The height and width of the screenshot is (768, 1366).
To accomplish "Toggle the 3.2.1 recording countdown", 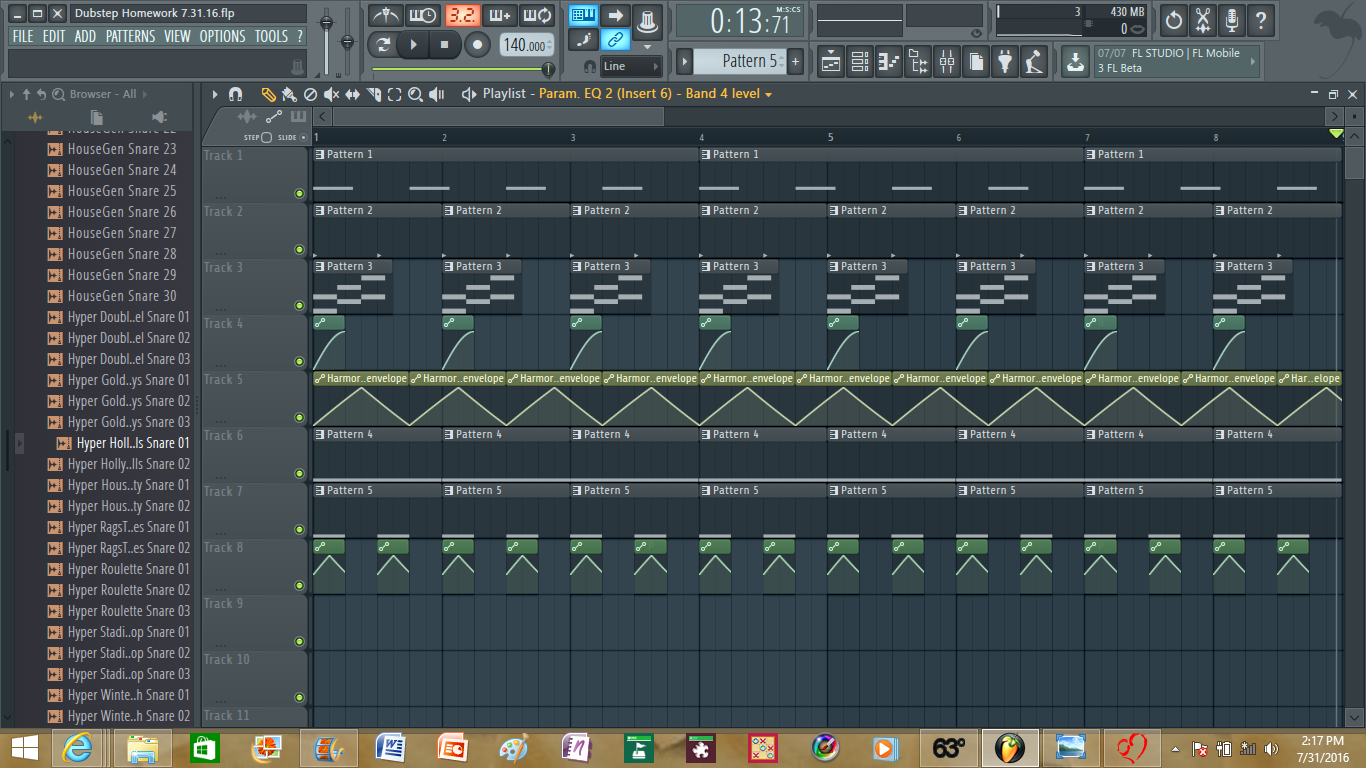I will pyautogui.click(x=462, y=16).
